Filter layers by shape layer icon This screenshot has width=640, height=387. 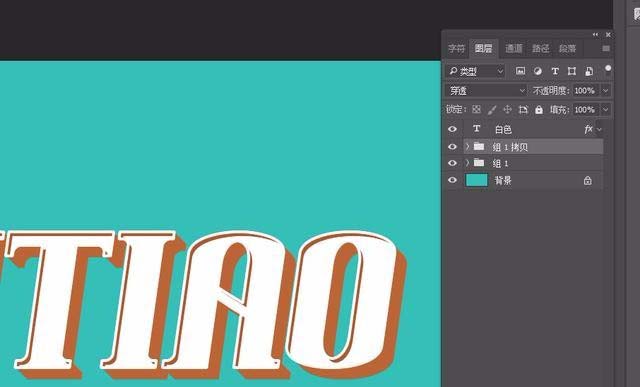(x=572, y=71)
